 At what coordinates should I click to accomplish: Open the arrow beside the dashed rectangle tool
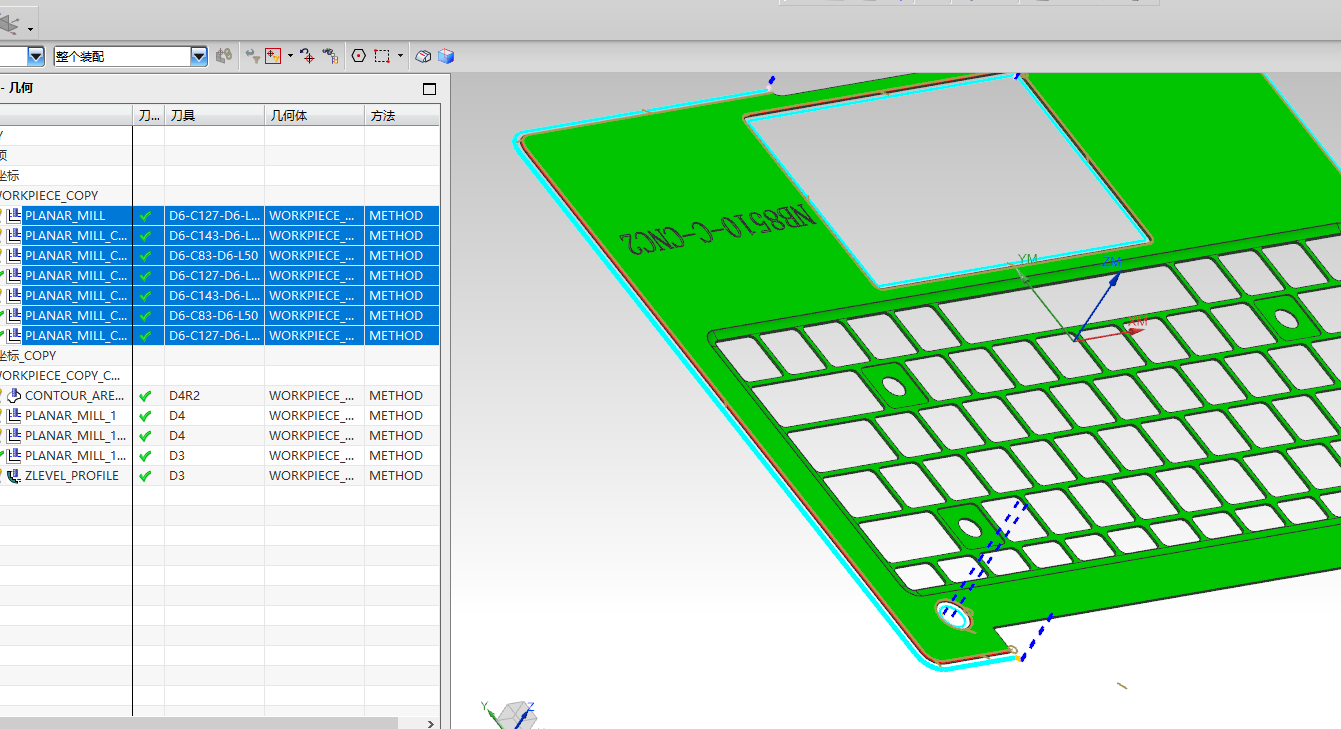400,57
